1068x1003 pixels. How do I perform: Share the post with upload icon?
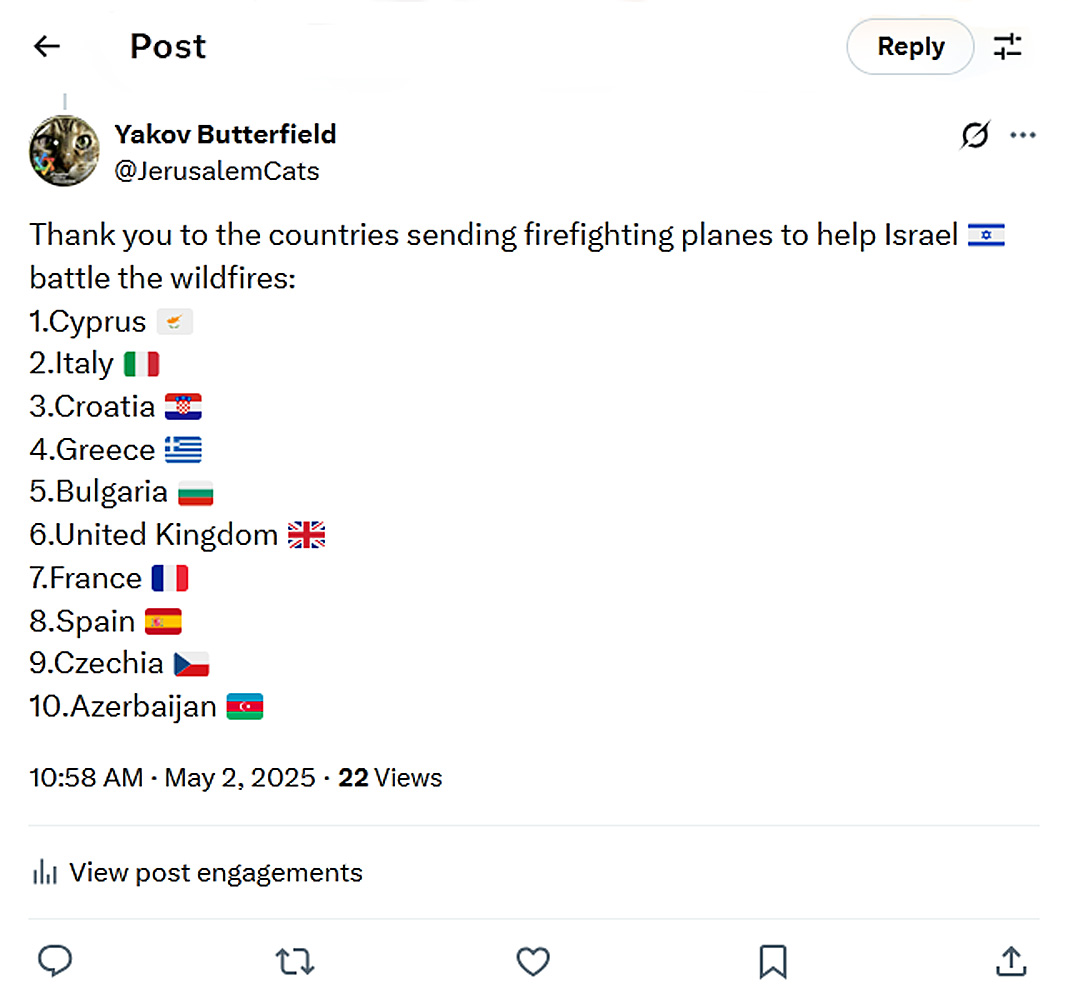pyautogui.click(x=1012, y=961)
